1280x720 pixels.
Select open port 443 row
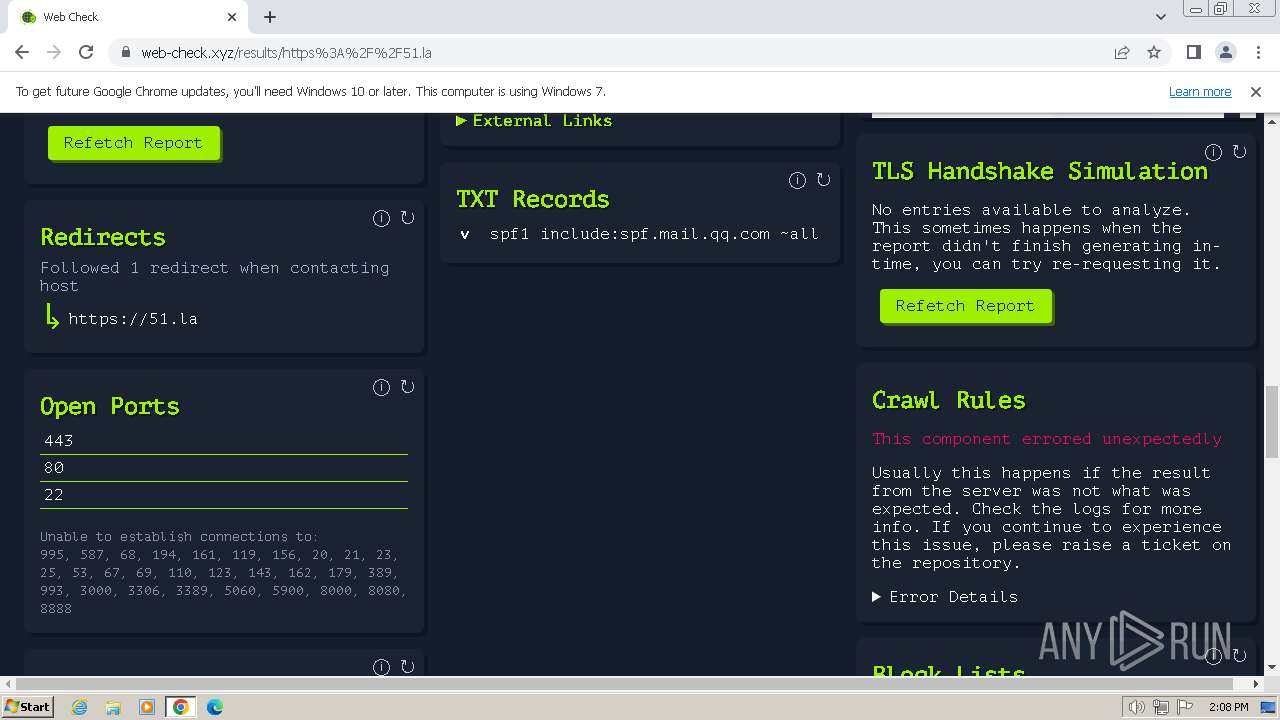click(224, 441)
